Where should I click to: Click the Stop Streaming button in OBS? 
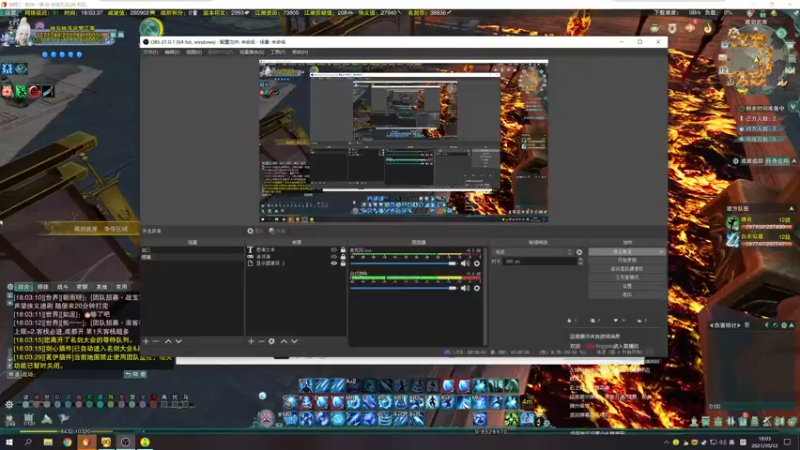pyautogui.click(x=627, y=252)
